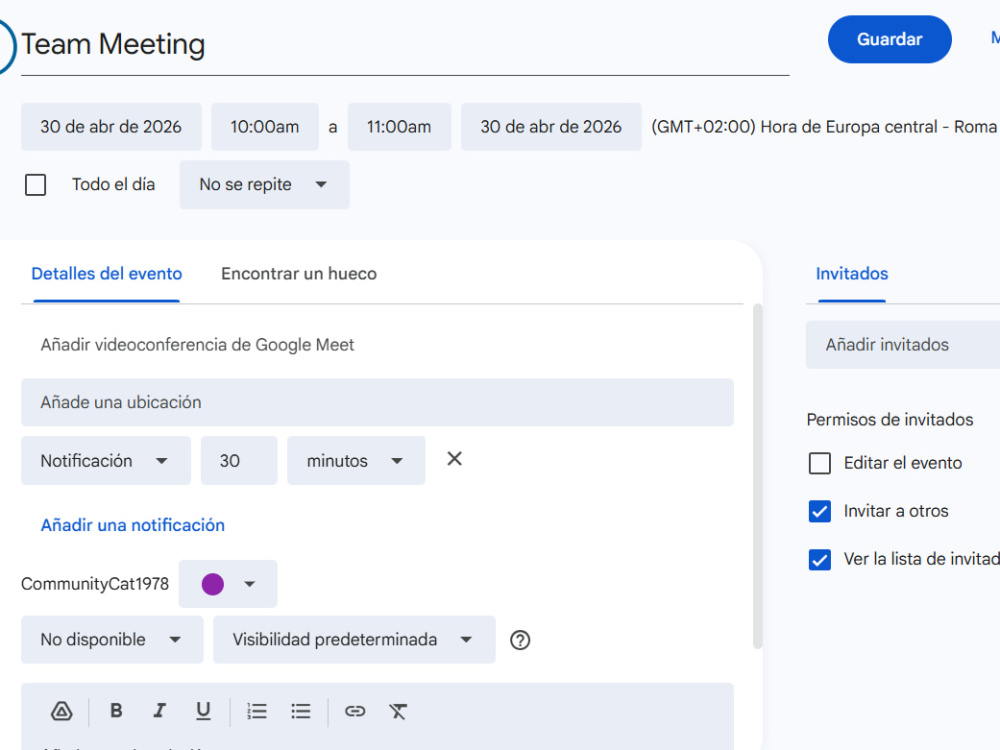Switch to Encontrar un hueco tab
The image size is (1000, 750).
tap(299, 274)
